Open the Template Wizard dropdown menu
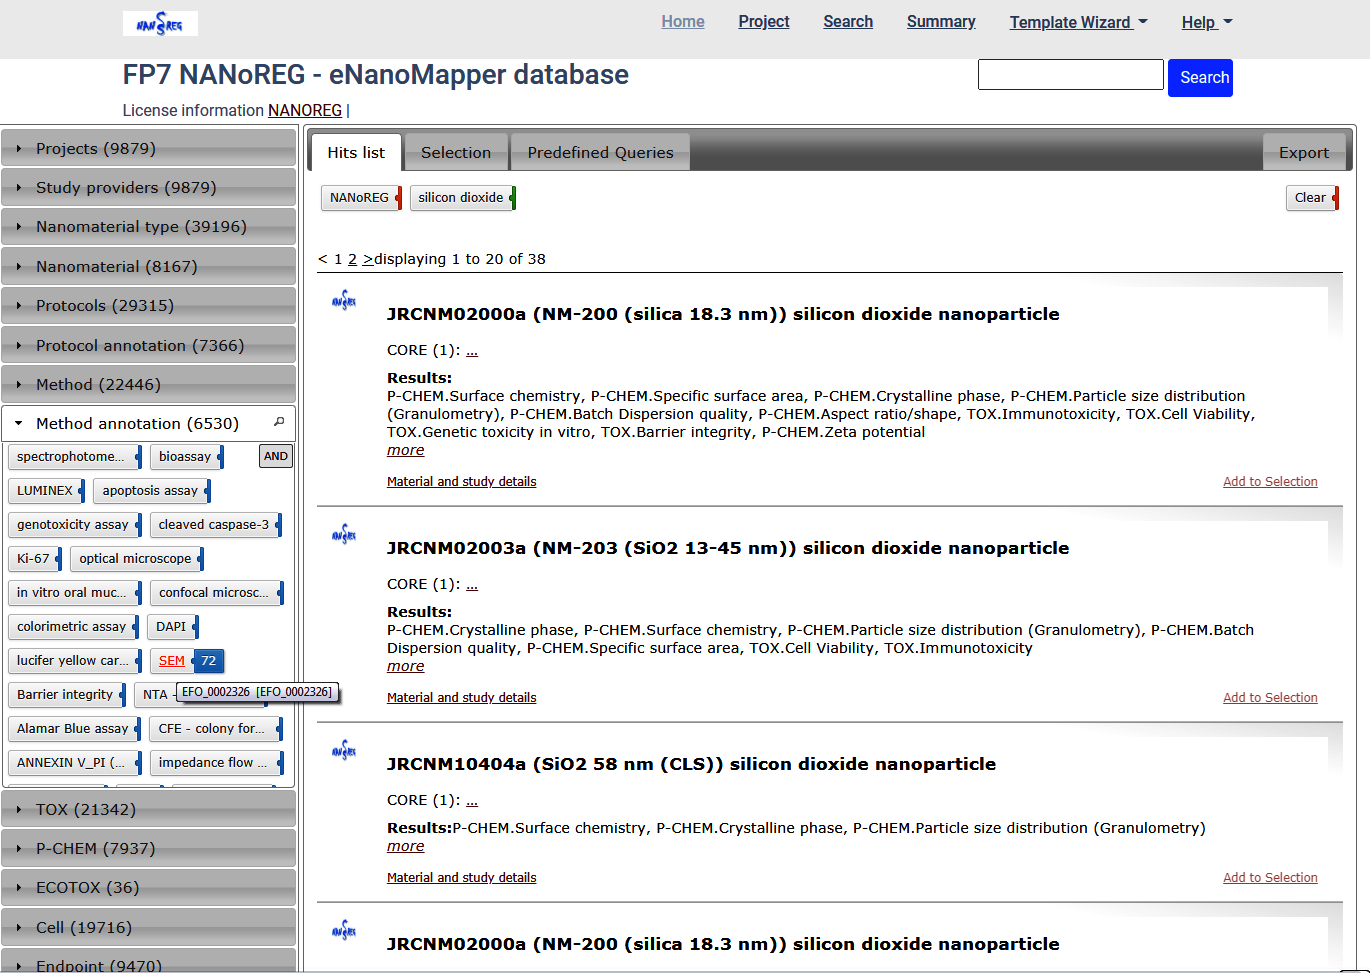1370x973 pixels. [1077, 22]
